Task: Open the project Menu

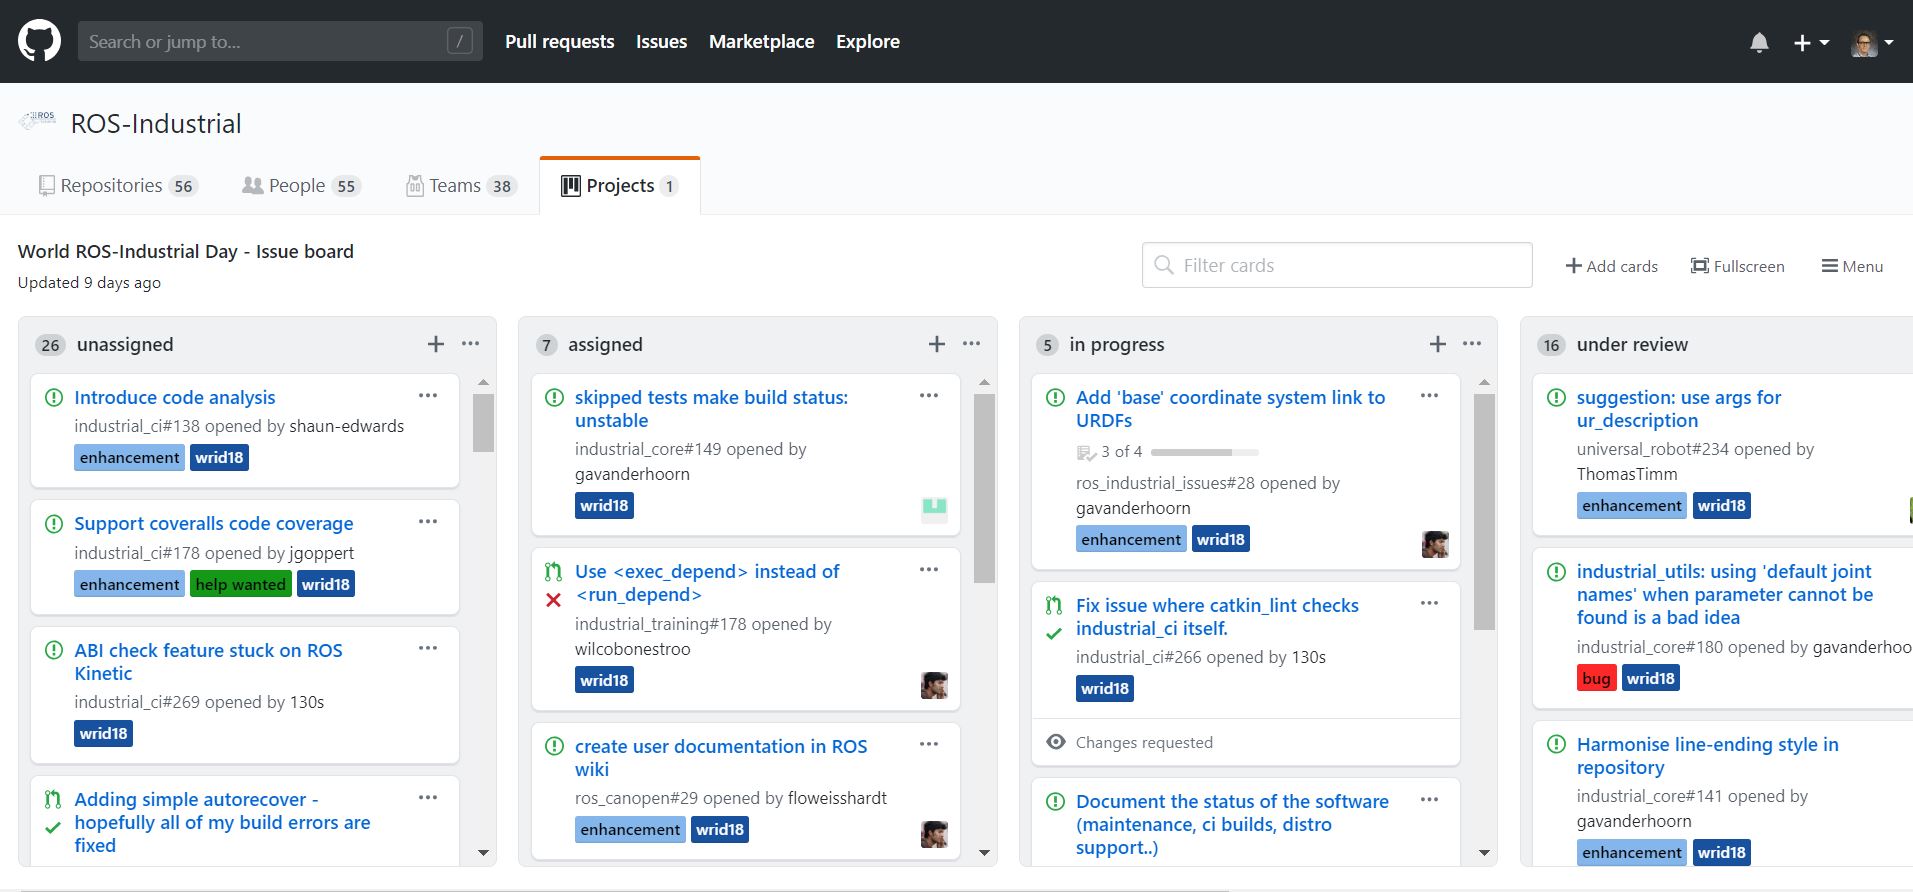Action: pyautogui.click(x=1852, y=266)
